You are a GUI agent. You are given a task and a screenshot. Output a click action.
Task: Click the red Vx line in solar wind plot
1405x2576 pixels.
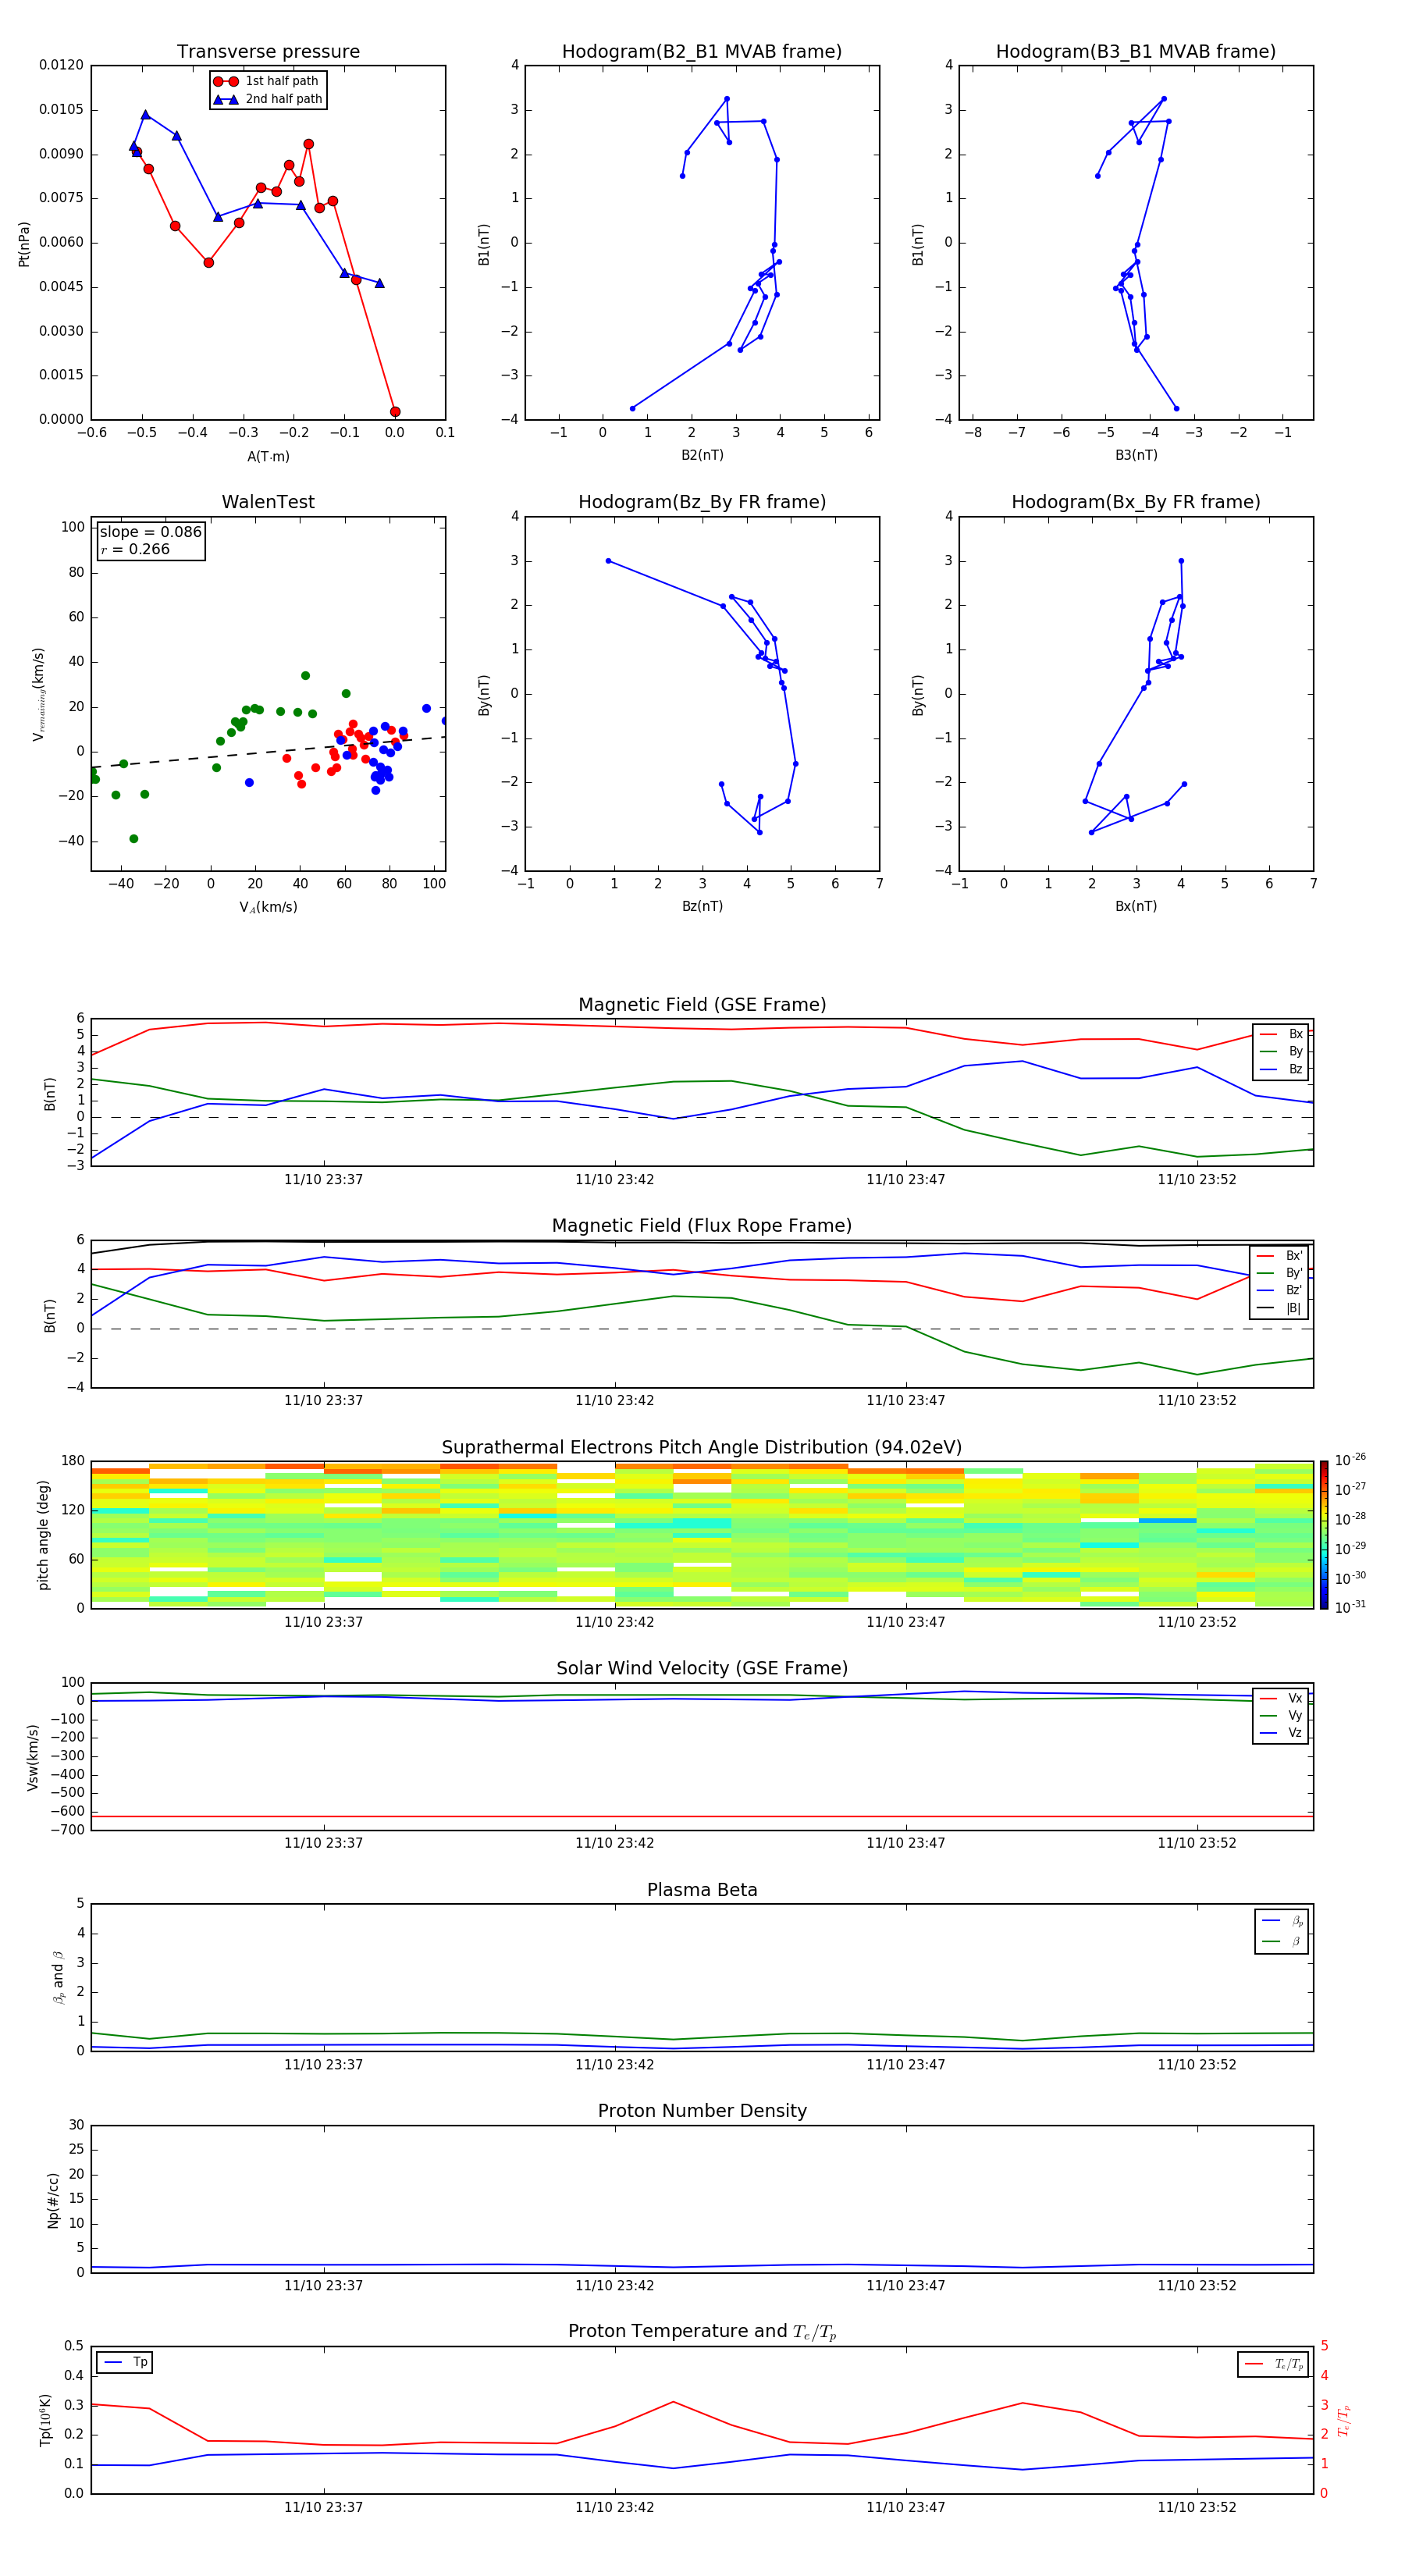tap(702, 1816)
